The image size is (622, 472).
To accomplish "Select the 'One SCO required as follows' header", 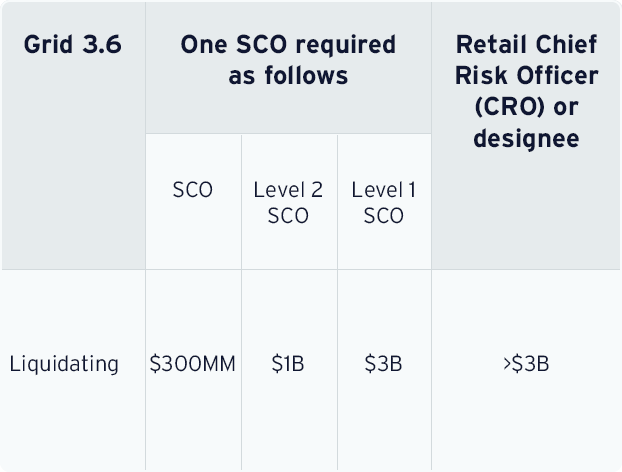I will pyautogui.click(x=288, y=60).
